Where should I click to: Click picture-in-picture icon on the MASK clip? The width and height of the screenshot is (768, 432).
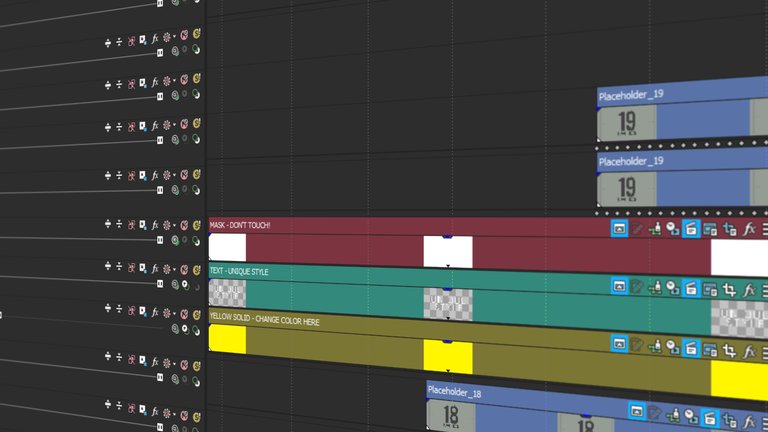(x=710, y=229)
